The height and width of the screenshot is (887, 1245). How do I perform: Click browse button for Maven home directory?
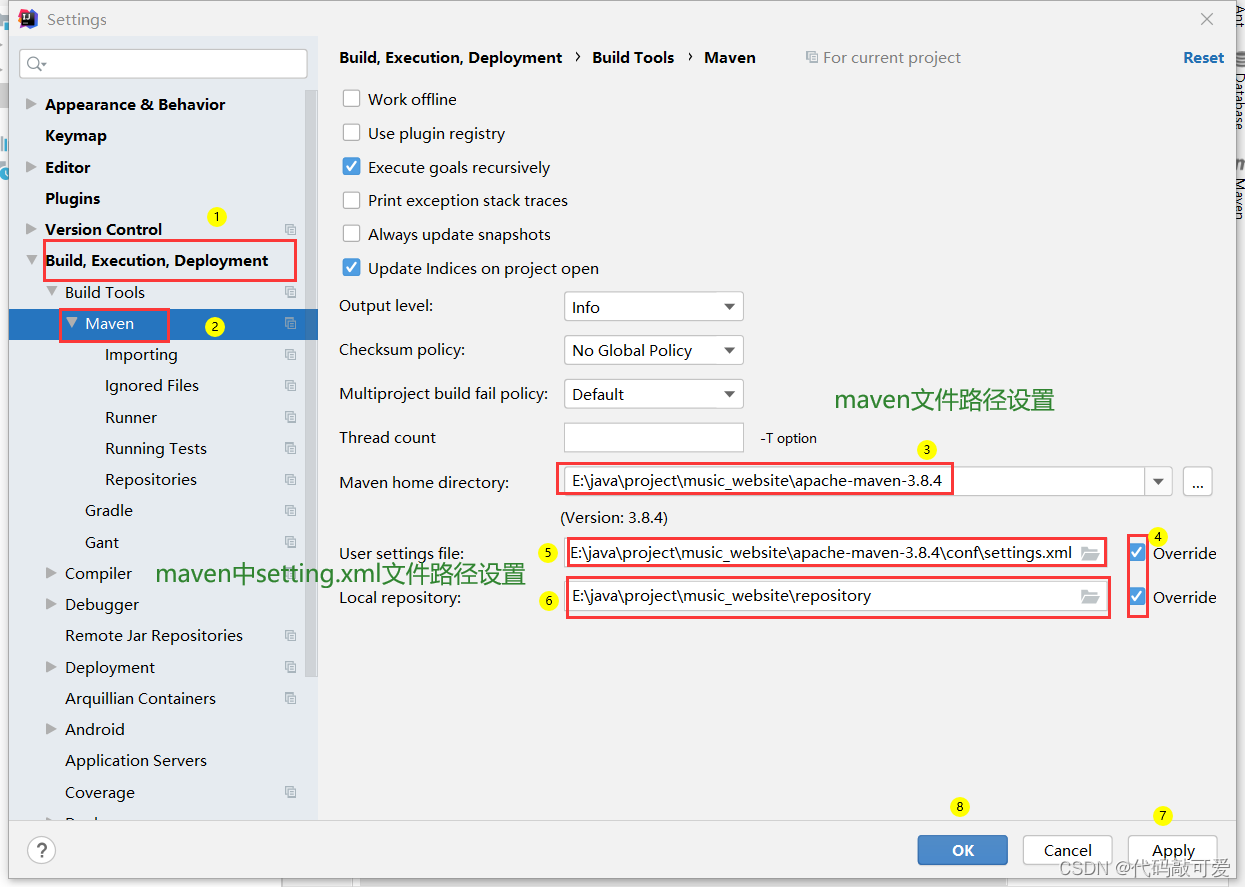coord(1197,481)
